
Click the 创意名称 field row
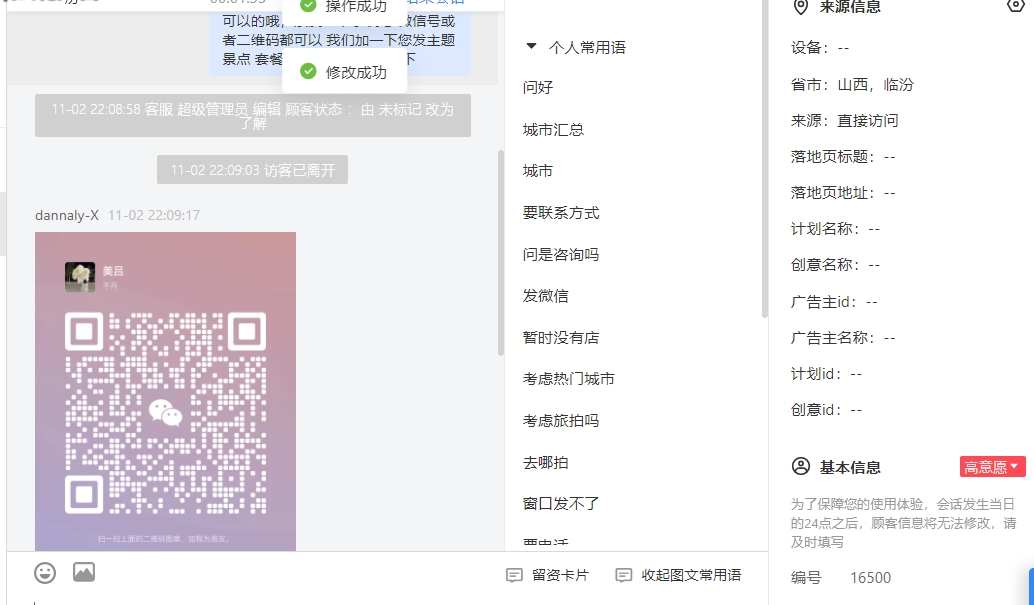[x=836, y=265]
